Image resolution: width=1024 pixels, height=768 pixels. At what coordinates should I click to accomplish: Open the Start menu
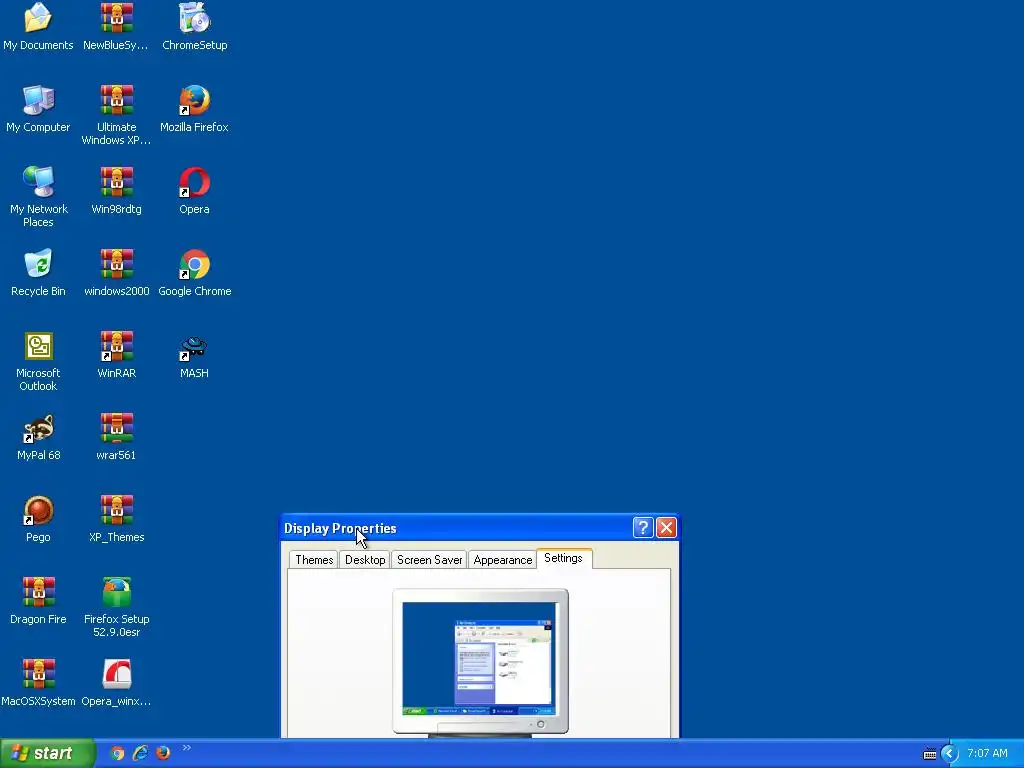tap(47, 754)
